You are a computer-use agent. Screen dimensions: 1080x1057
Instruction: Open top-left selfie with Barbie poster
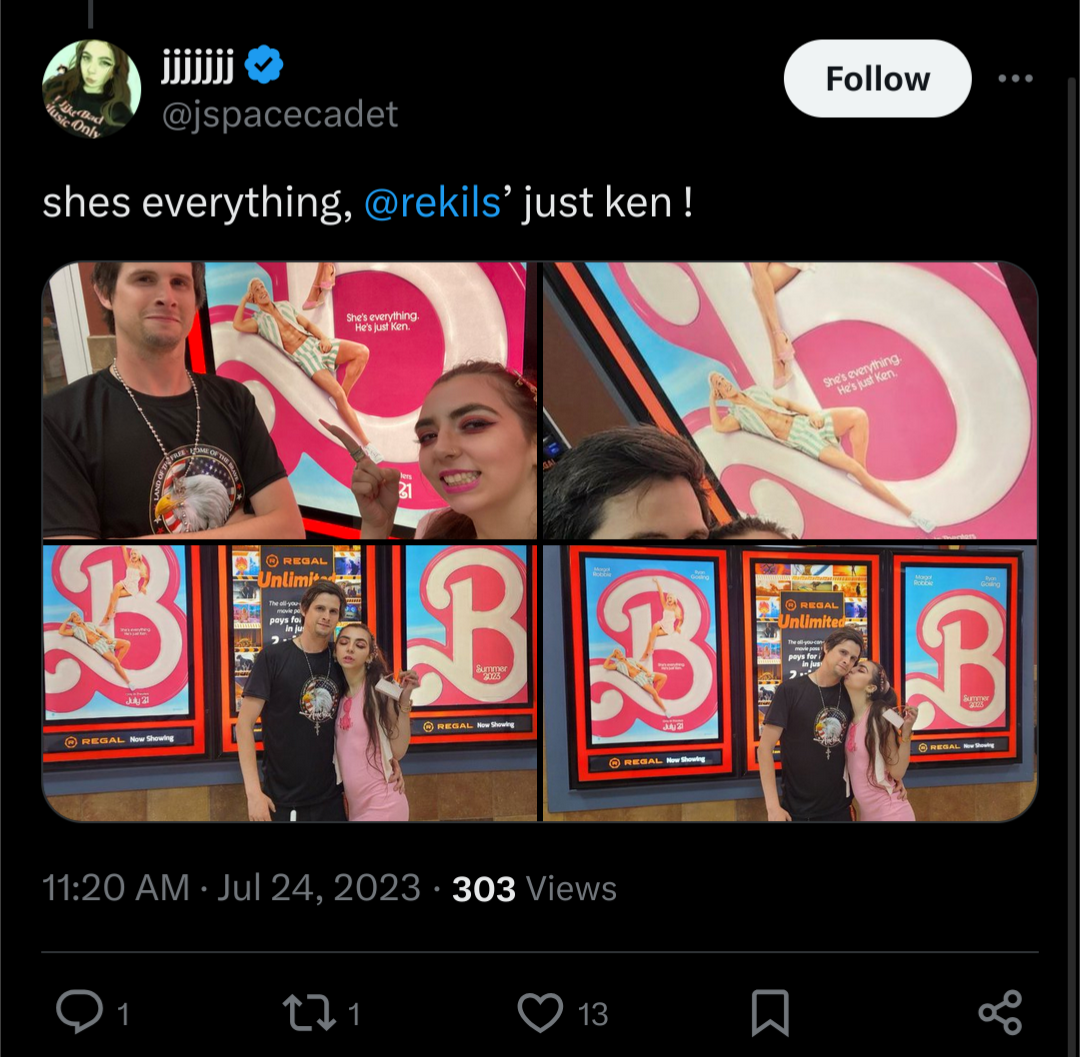pyautogui.click(x=290, y=400)
